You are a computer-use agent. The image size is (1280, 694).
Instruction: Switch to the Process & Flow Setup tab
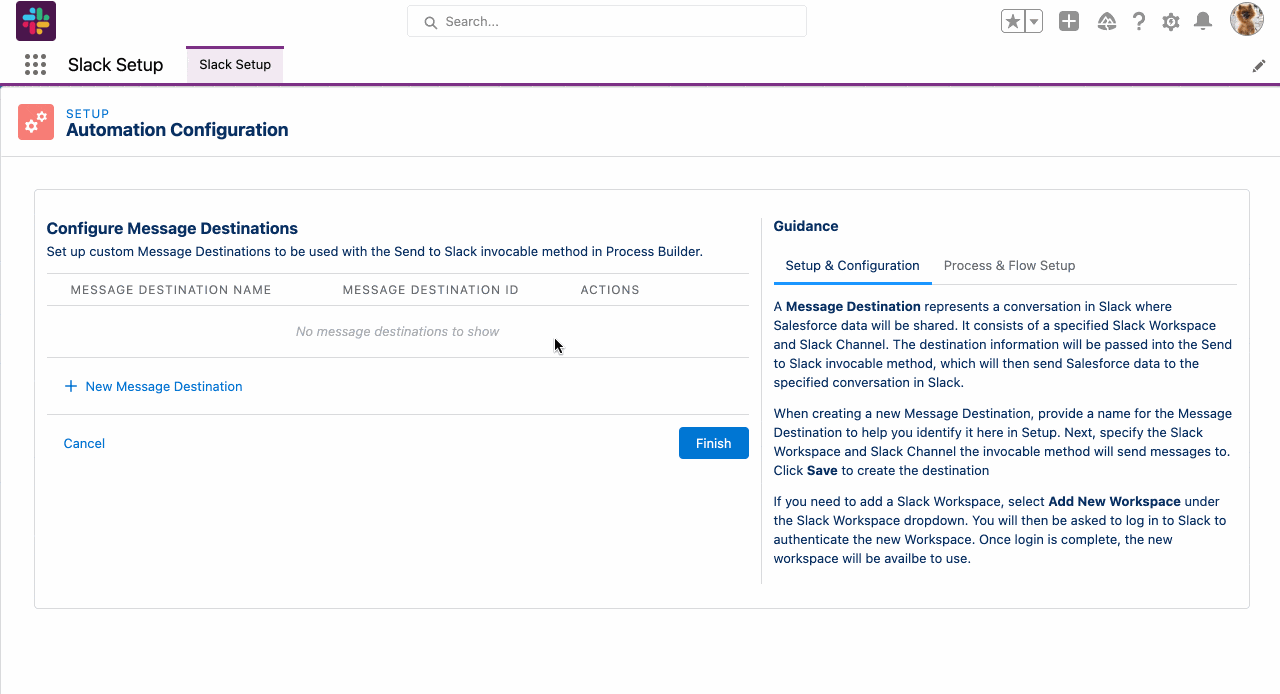point(1009,266)
